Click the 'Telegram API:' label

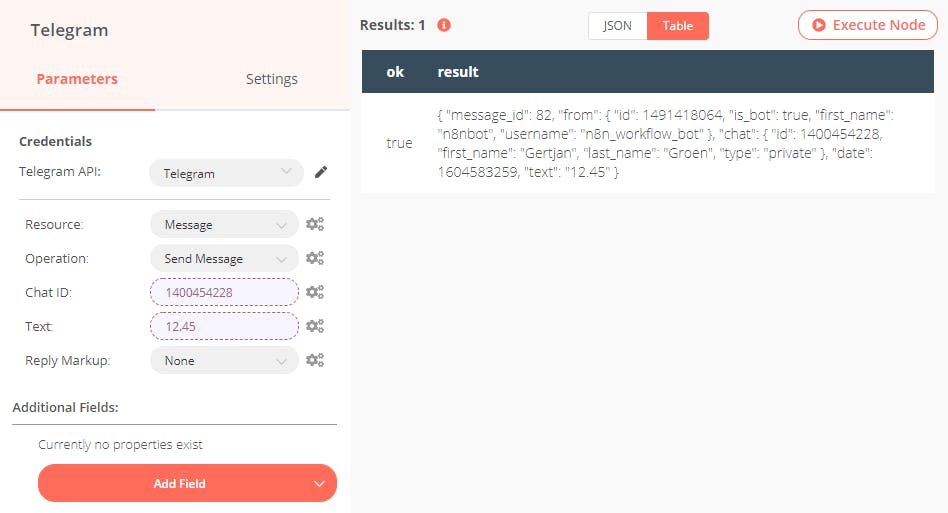(x=60, y=172)
